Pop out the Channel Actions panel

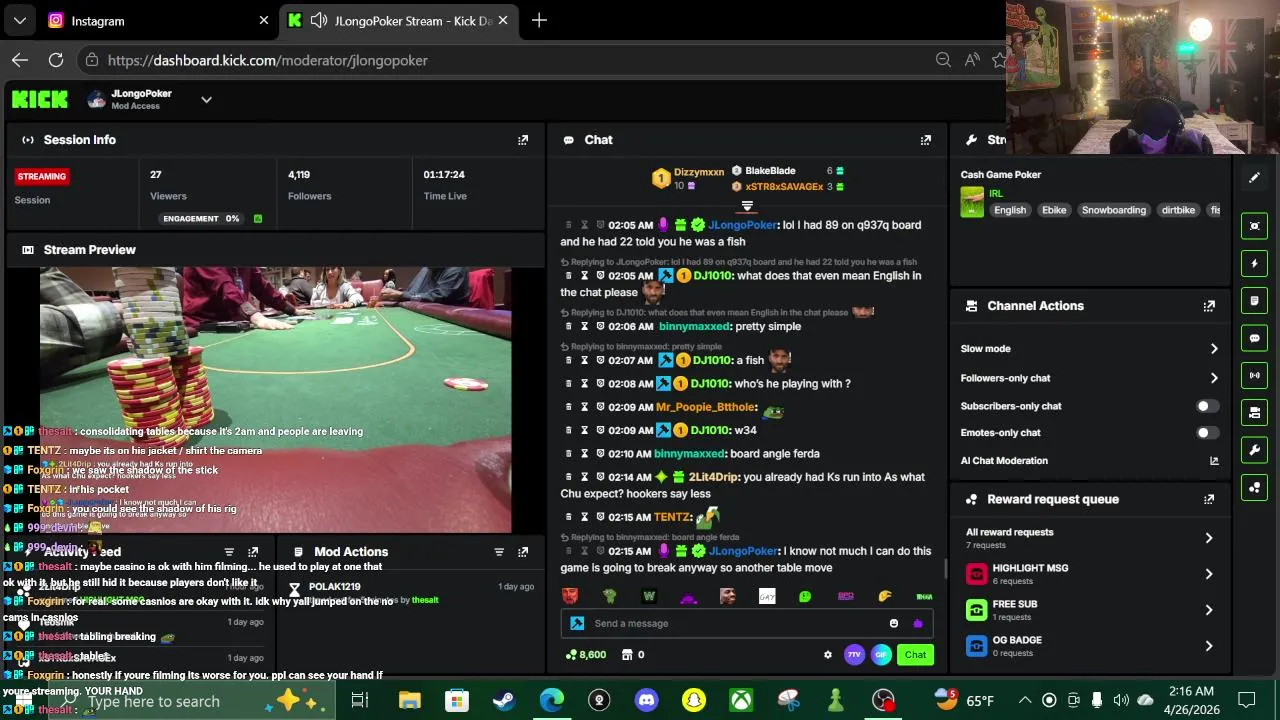click(x=1209, y=306)
